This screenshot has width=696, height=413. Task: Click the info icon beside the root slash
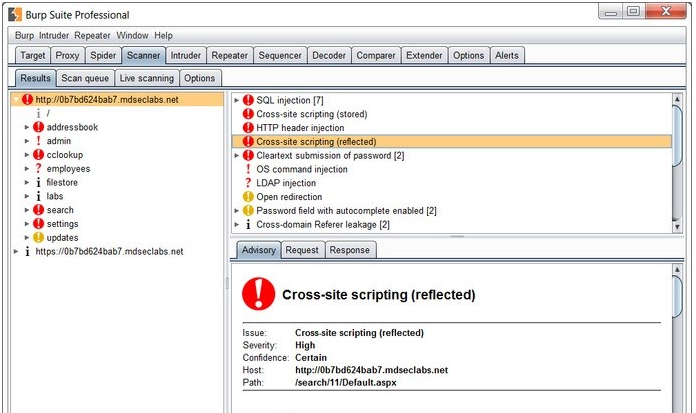pyautogui.click(x=39, y=113)
